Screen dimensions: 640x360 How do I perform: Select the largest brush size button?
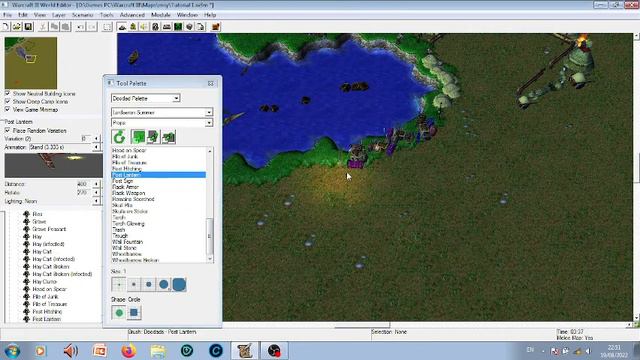(179, 284)
